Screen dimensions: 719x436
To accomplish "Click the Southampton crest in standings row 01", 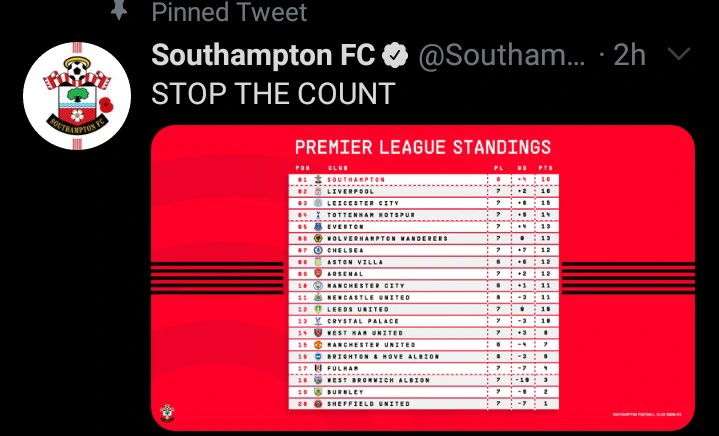I will tap(318, 179).
